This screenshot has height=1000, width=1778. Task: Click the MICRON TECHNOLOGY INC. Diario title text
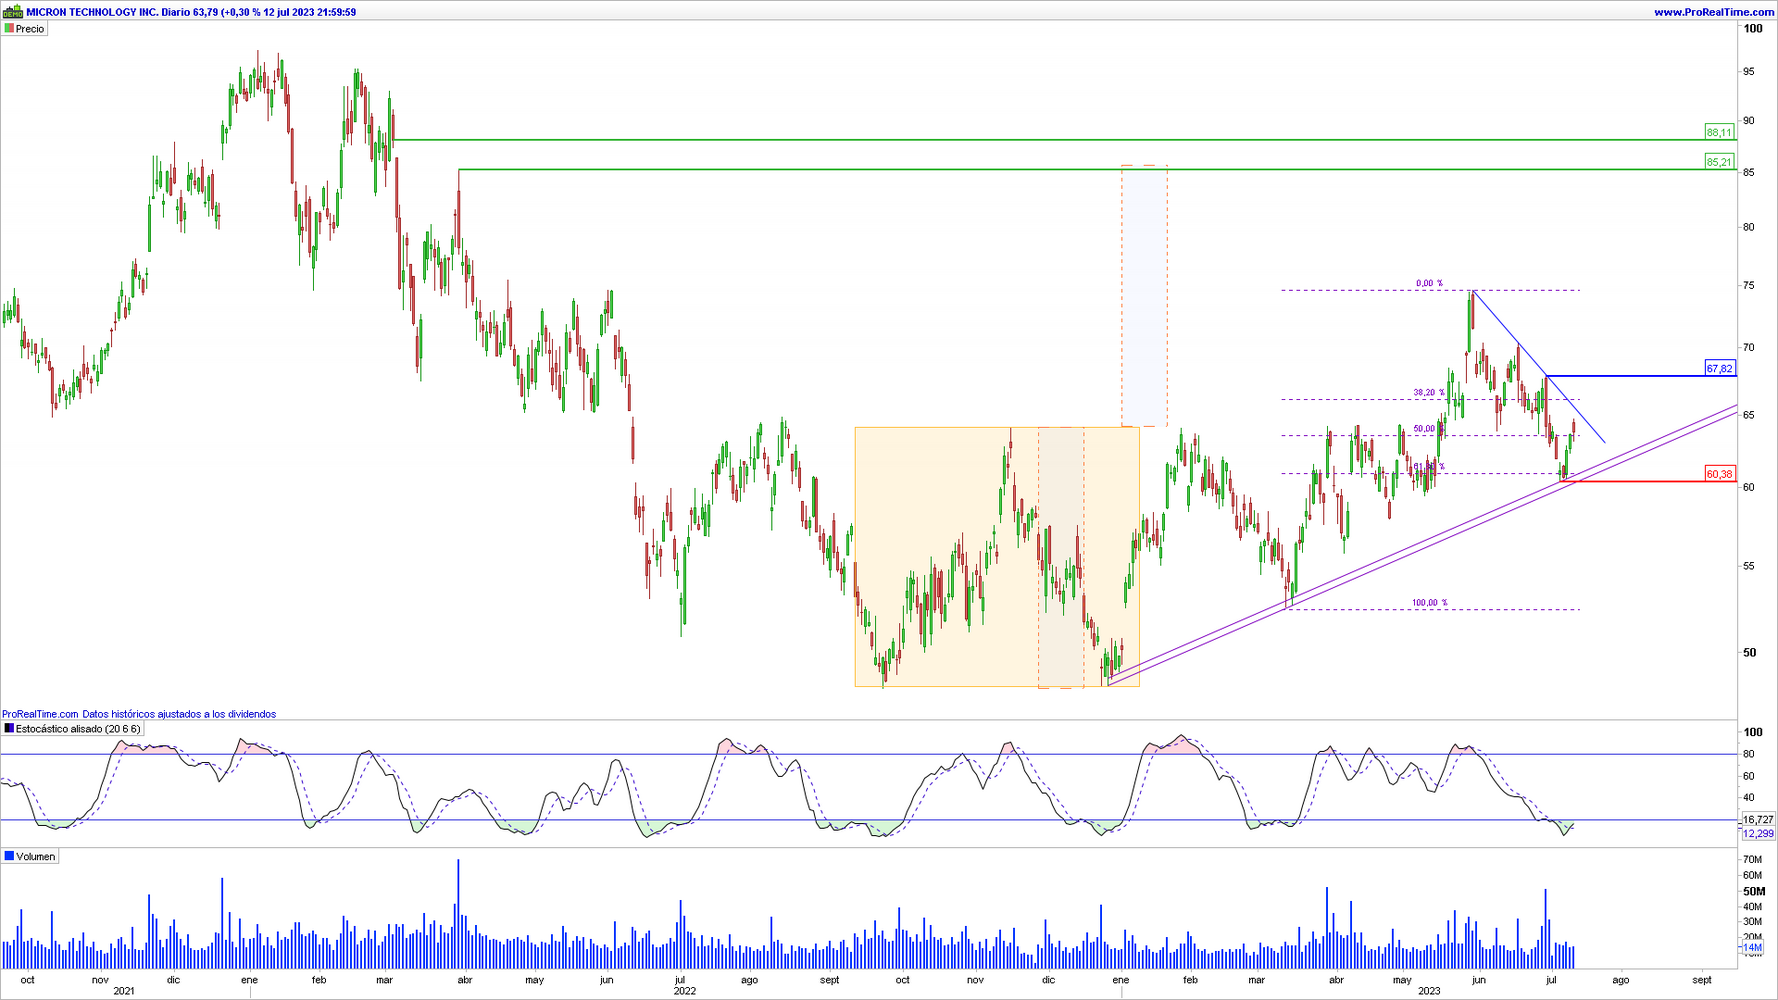pyautogui.click(x=107, y=12)
